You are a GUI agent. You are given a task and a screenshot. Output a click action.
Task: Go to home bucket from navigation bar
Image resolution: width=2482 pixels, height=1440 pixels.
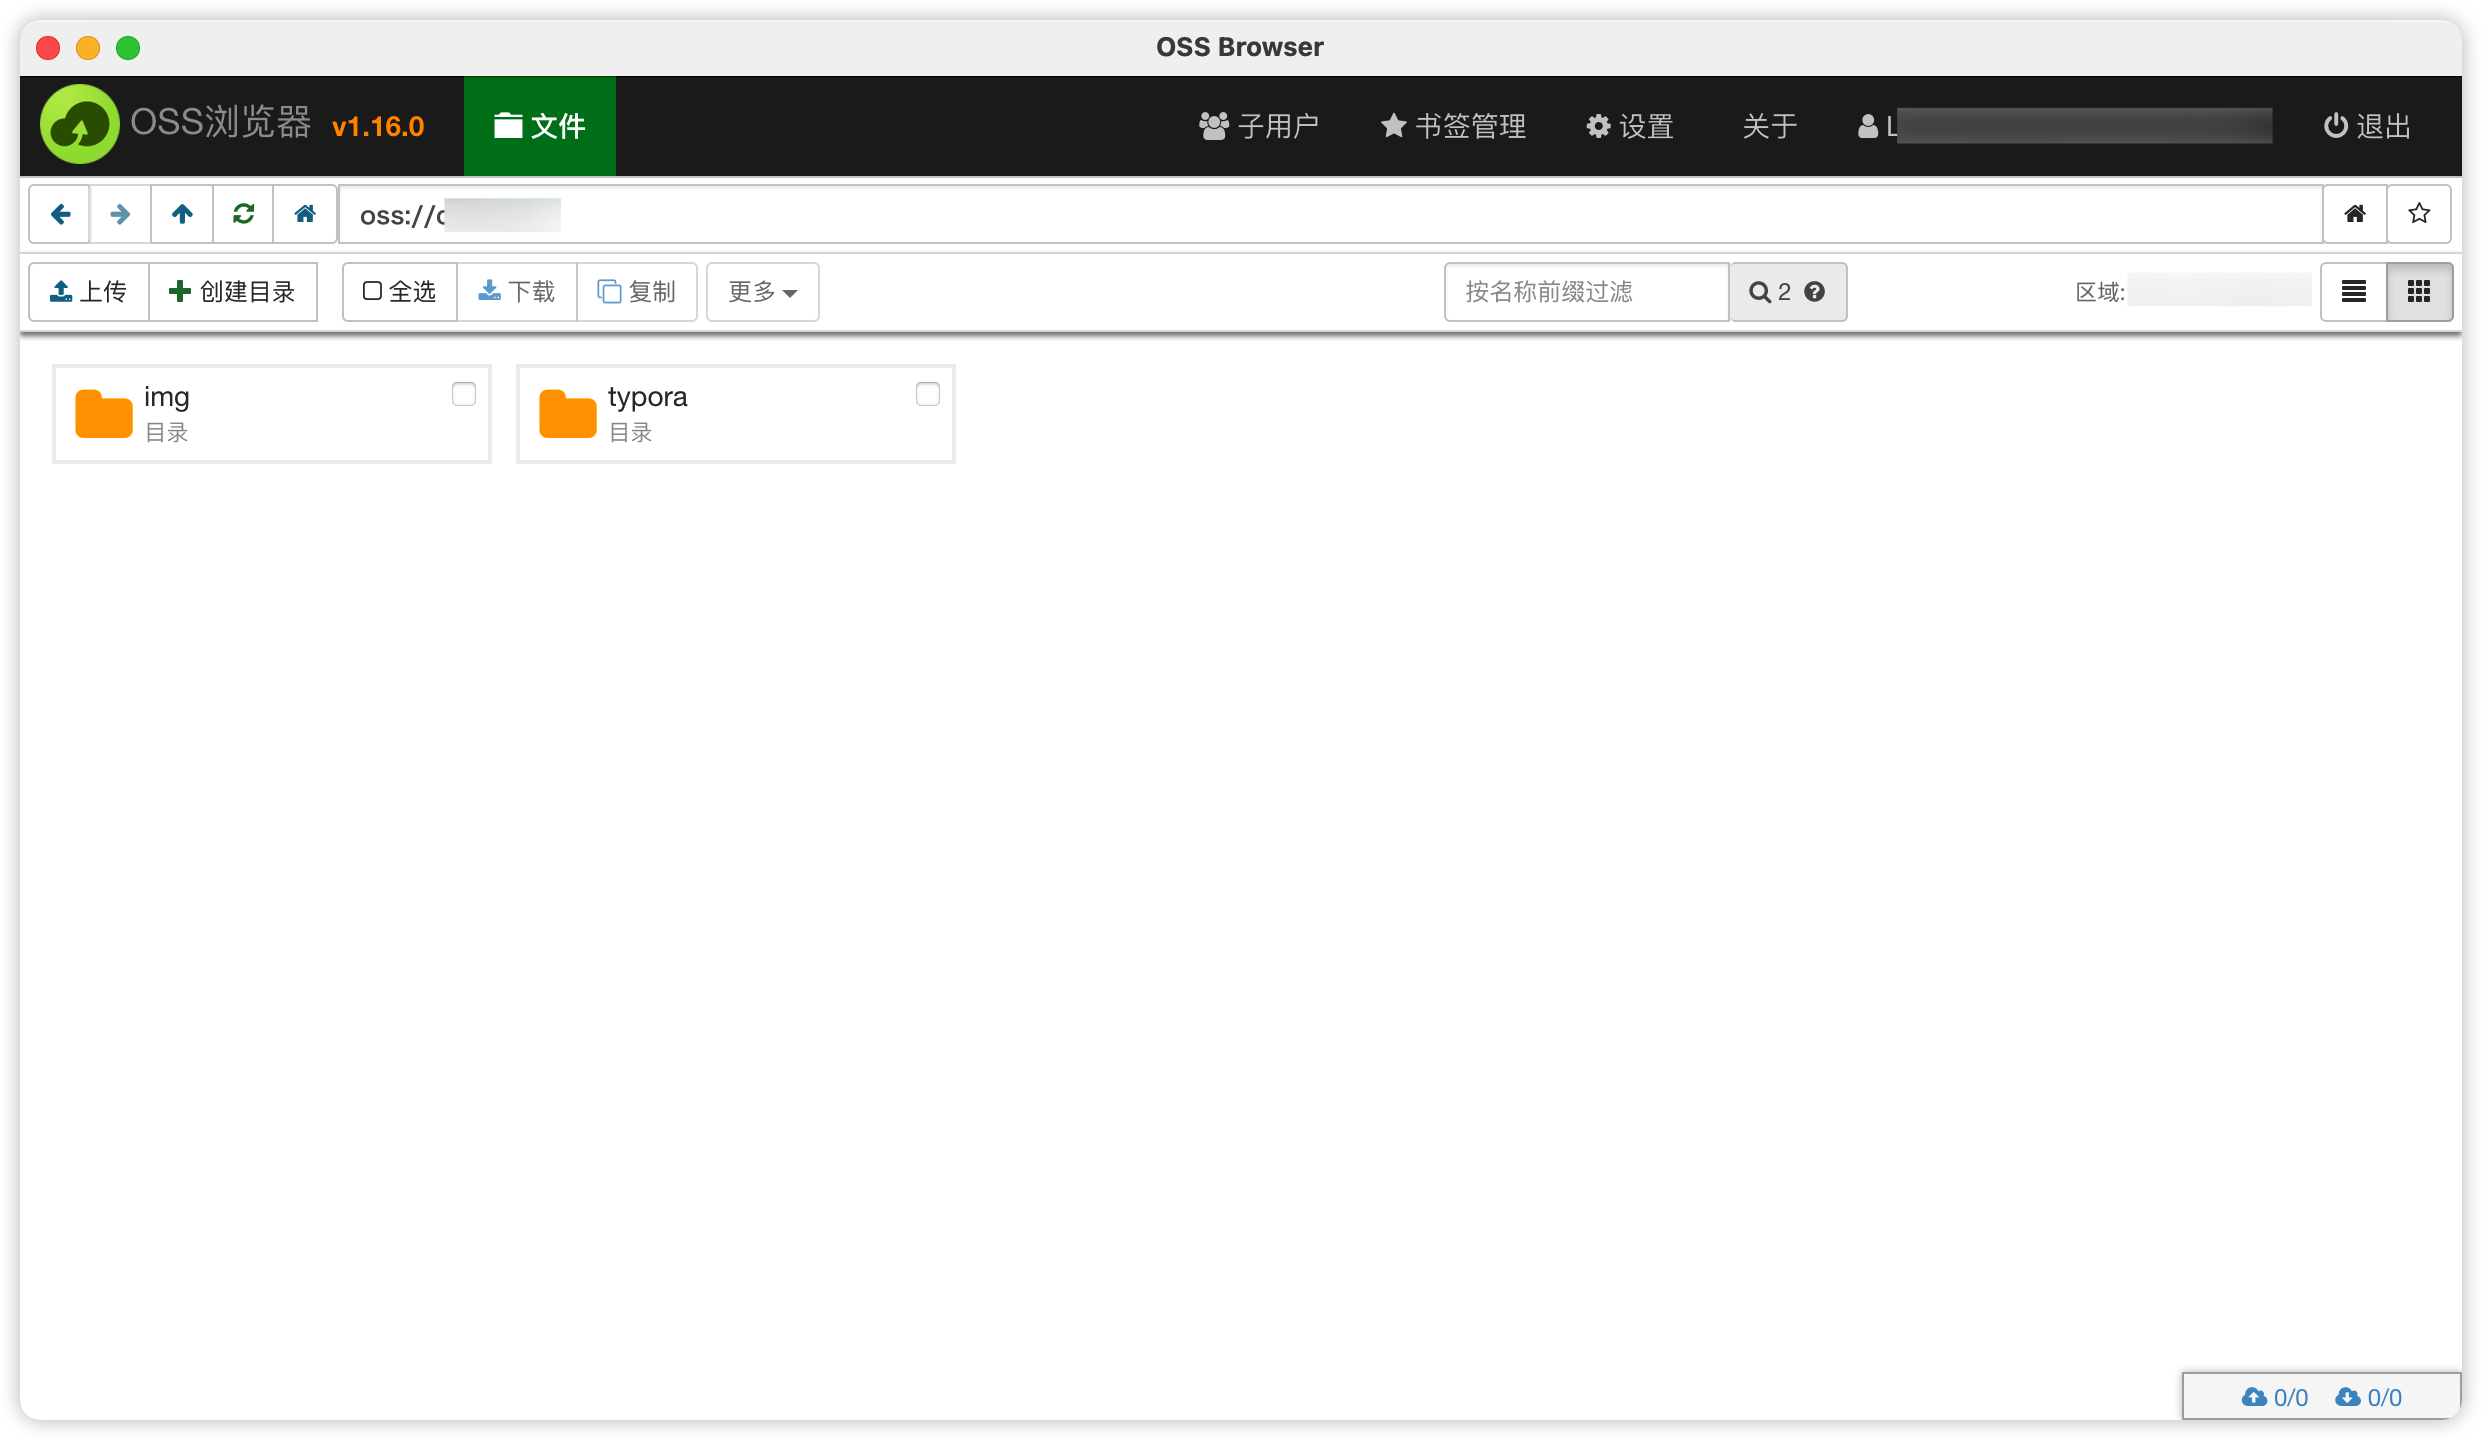[x=305, y=214]
